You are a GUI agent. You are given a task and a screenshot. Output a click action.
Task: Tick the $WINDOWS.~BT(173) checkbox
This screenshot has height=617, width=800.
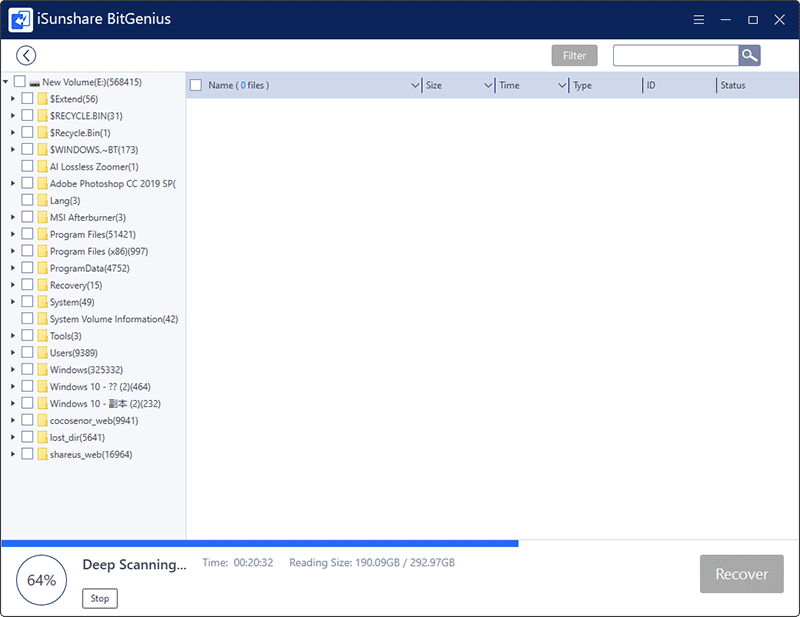coord(27,149)
